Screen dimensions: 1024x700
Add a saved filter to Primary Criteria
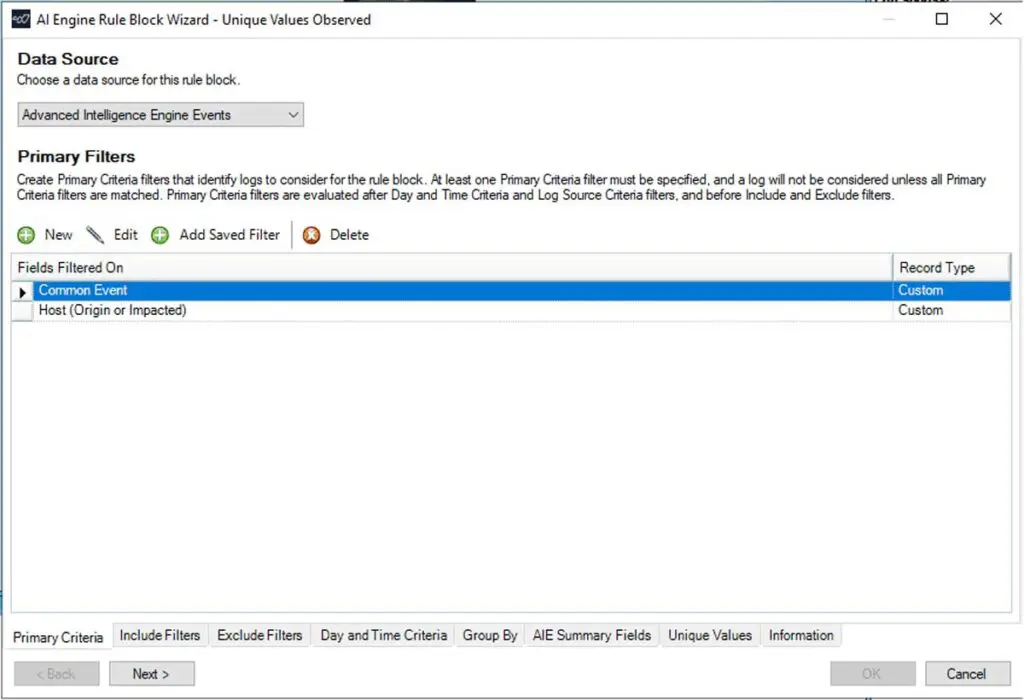[215, 234]
